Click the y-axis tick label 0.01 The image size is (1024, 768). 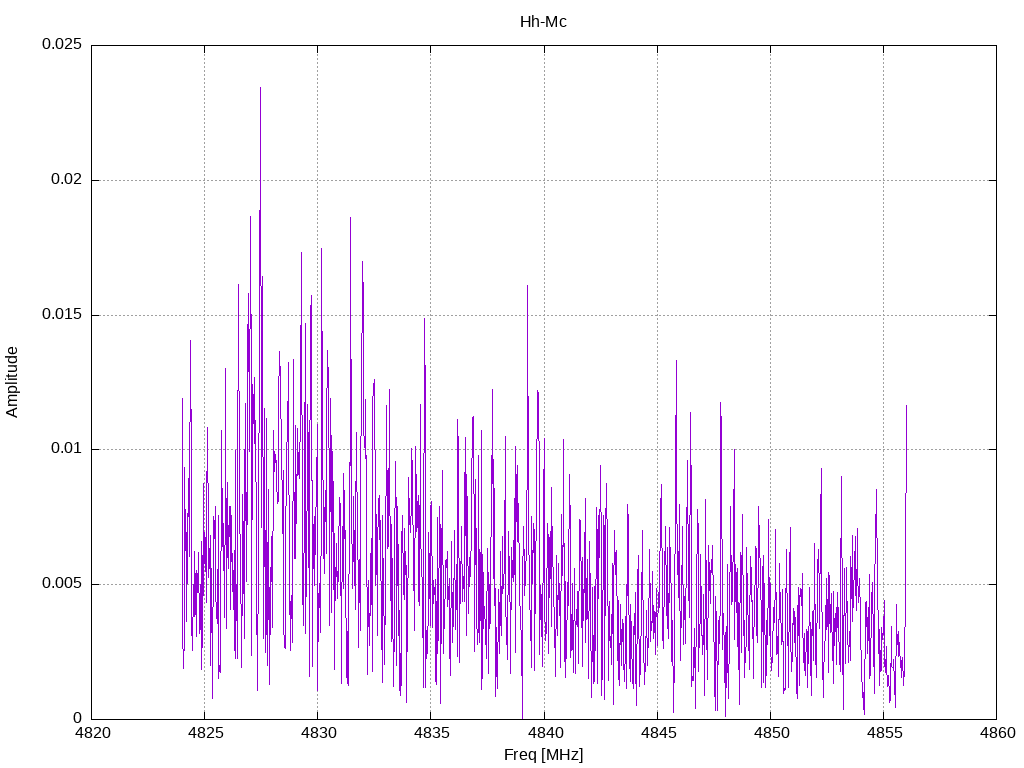click(x=67, y=449)
